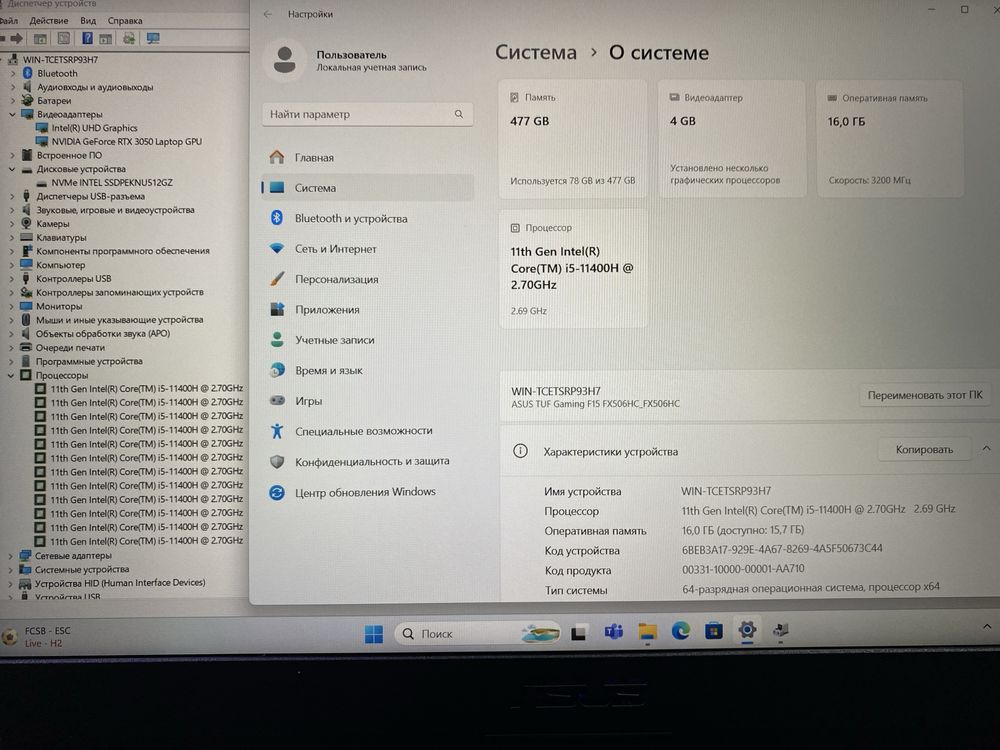Expand the Сетевые адаптеры node
Screen dimensions: 1000x750
[10, 555]
